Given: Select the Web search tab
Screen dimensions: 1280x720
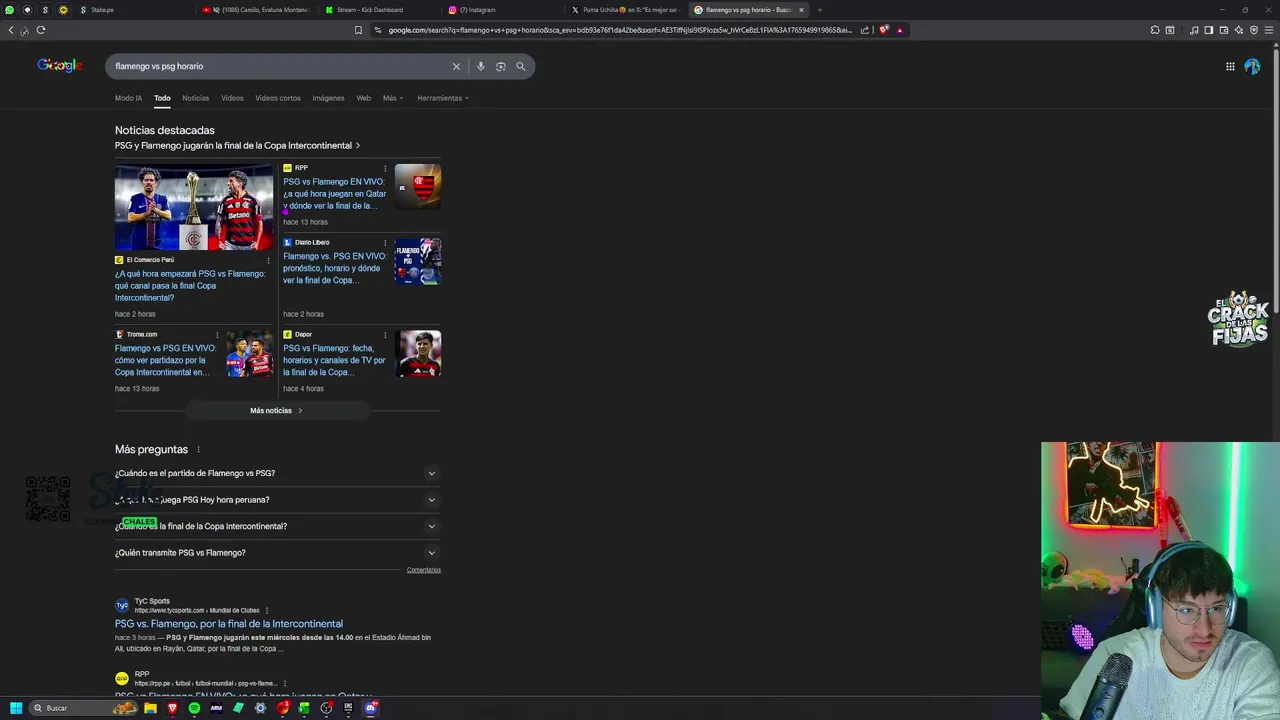Looking at the screenshot, I should coord(364,98).
